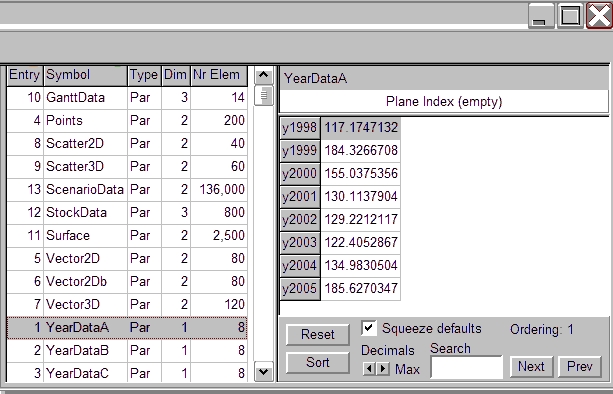613x394 pixels.
Task: Select the value 184.3266708
Action: coord(360,151)
